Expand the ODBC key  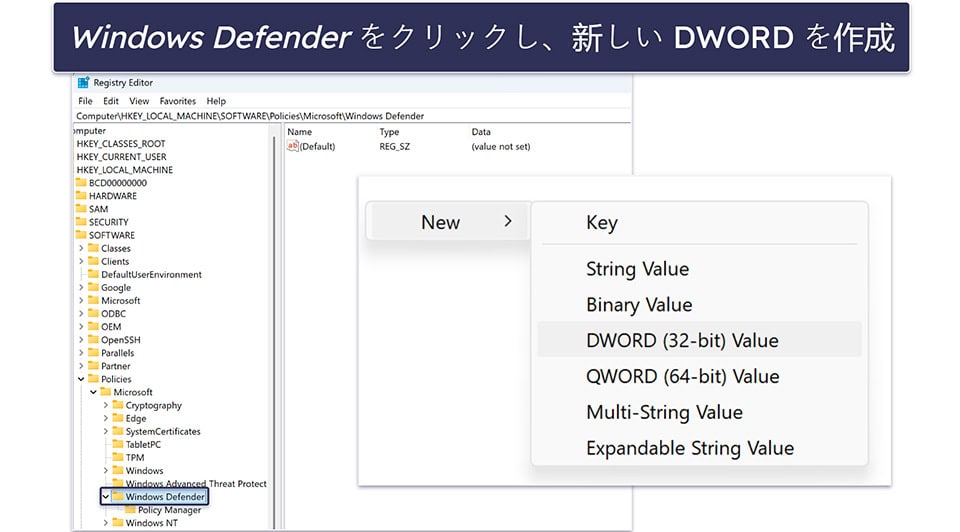pyautogui.click(x=81, y=313)
